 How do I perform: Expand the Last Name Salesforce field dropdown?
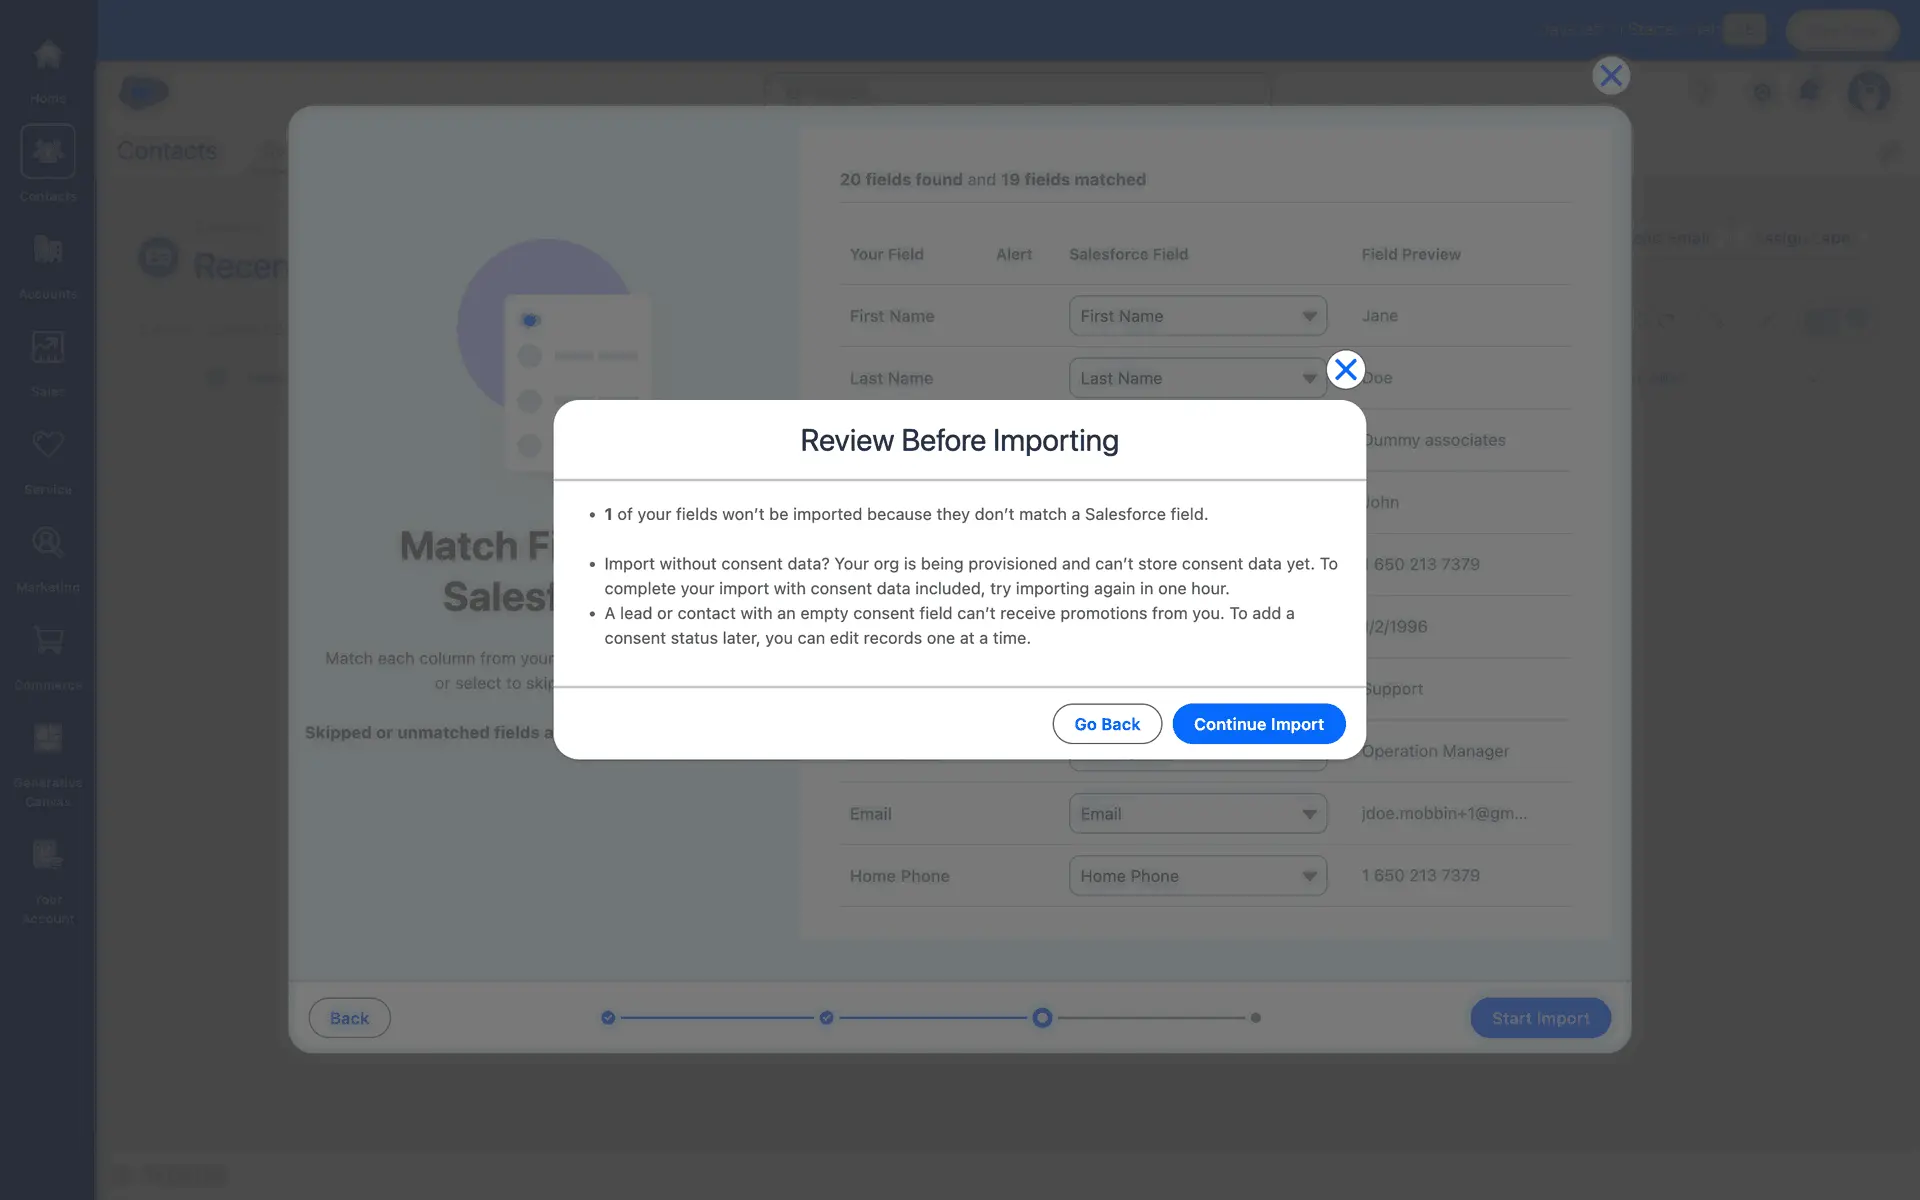1197,378
